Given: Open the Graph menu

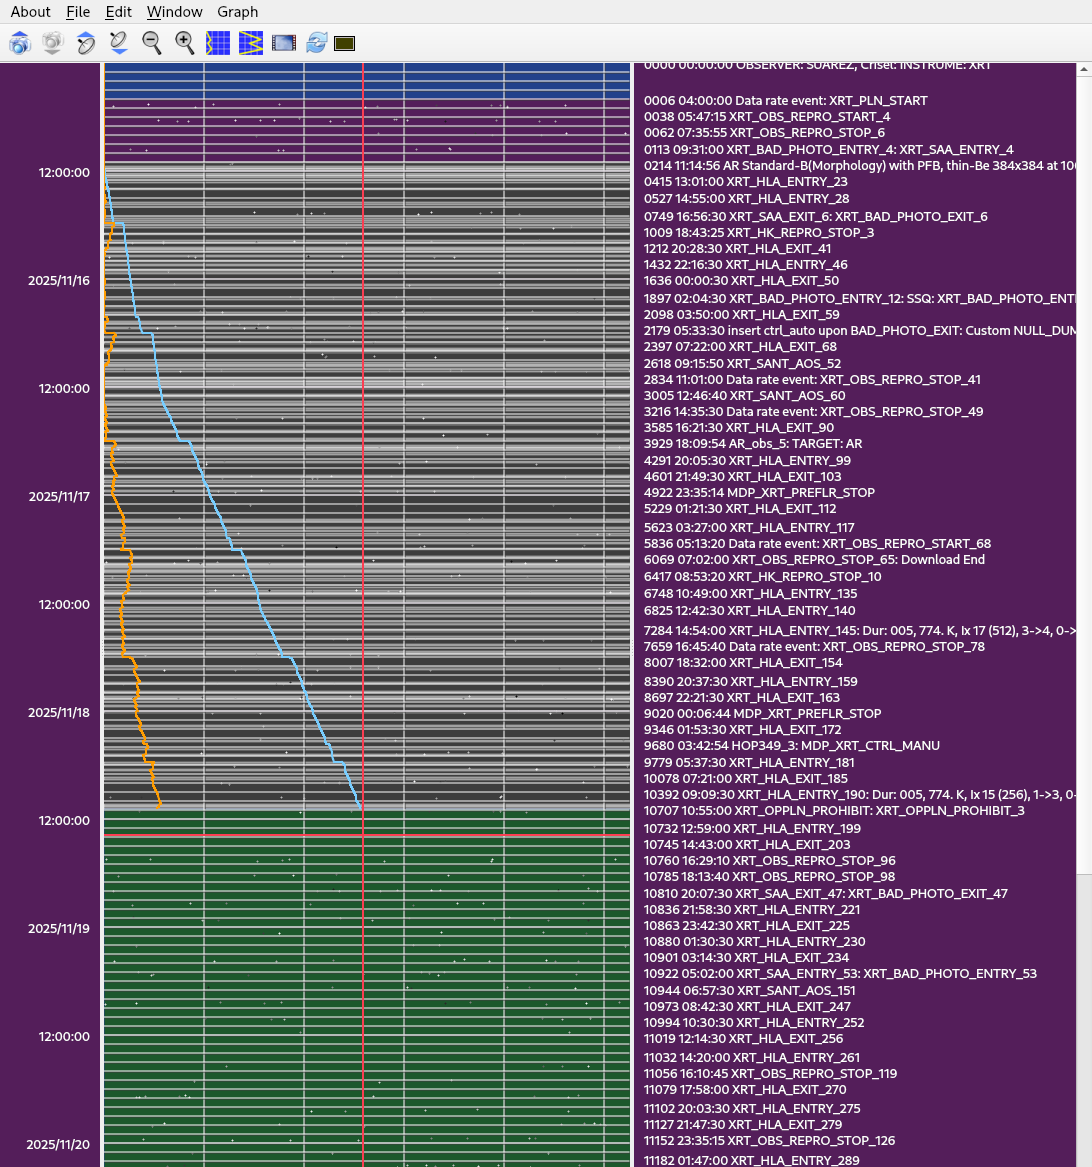Looking at the screenshot, I should 237,12.
